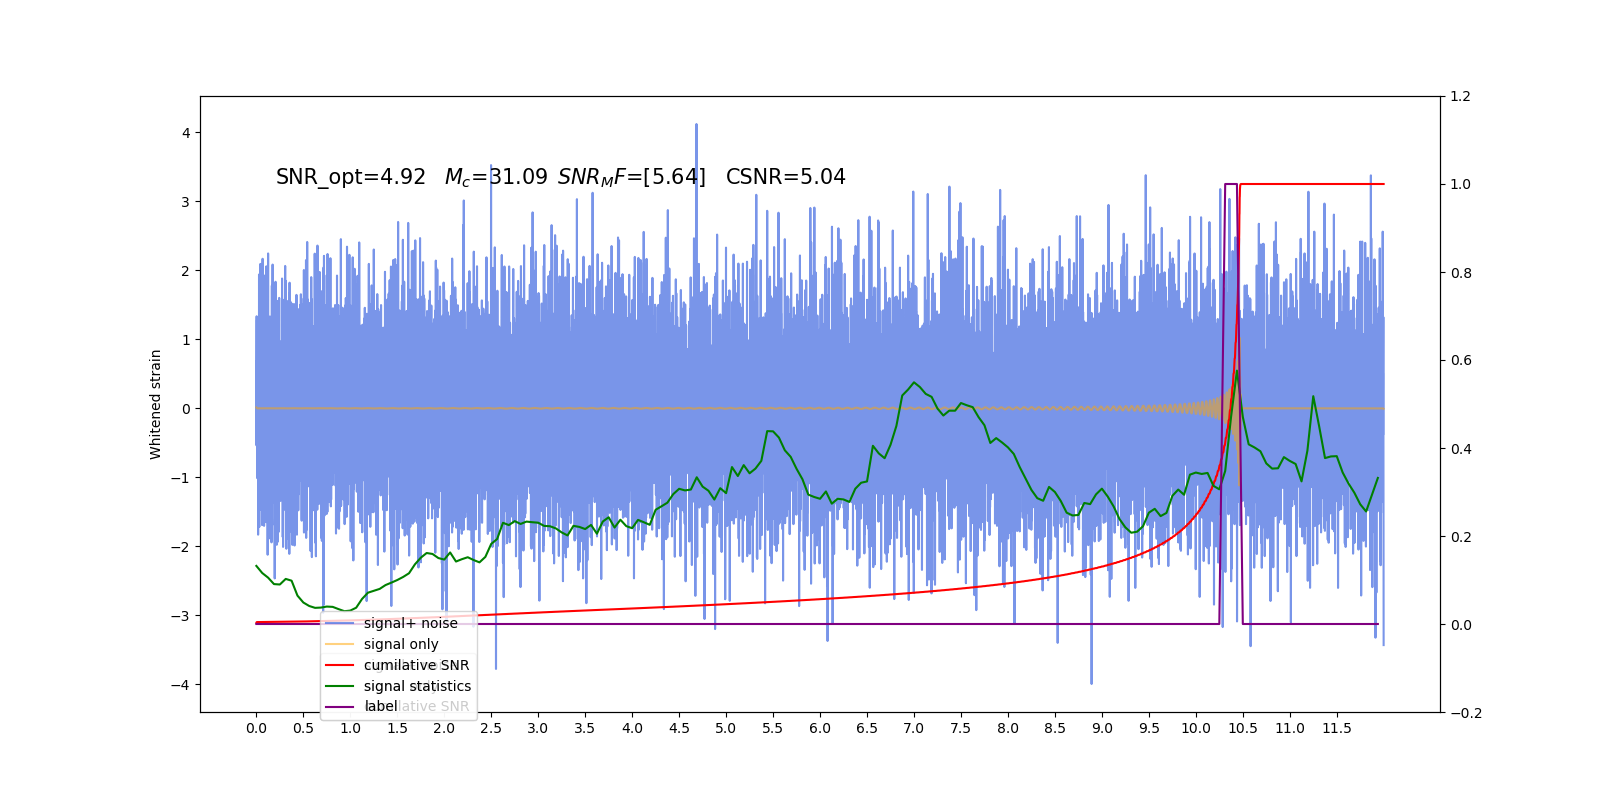Click x-axis tick label 10.0
1600x800 pixels.
coord(1196,728)
